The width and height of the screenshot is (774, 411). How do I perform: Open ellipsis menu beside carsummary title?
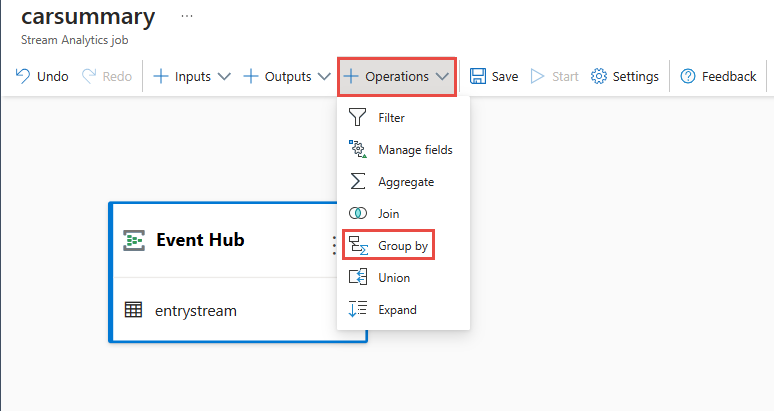[x=187, y=17]
